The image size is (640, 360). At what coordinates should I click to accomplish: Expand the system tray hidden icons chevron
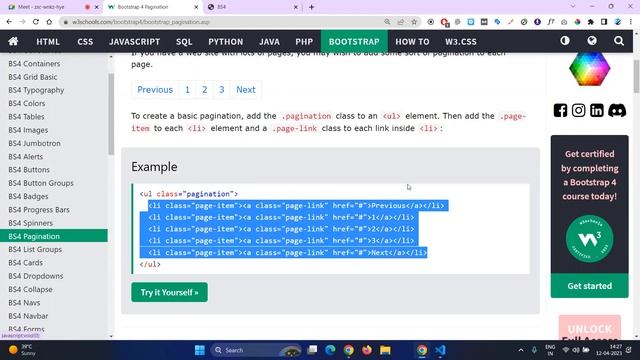pos(520,350)
